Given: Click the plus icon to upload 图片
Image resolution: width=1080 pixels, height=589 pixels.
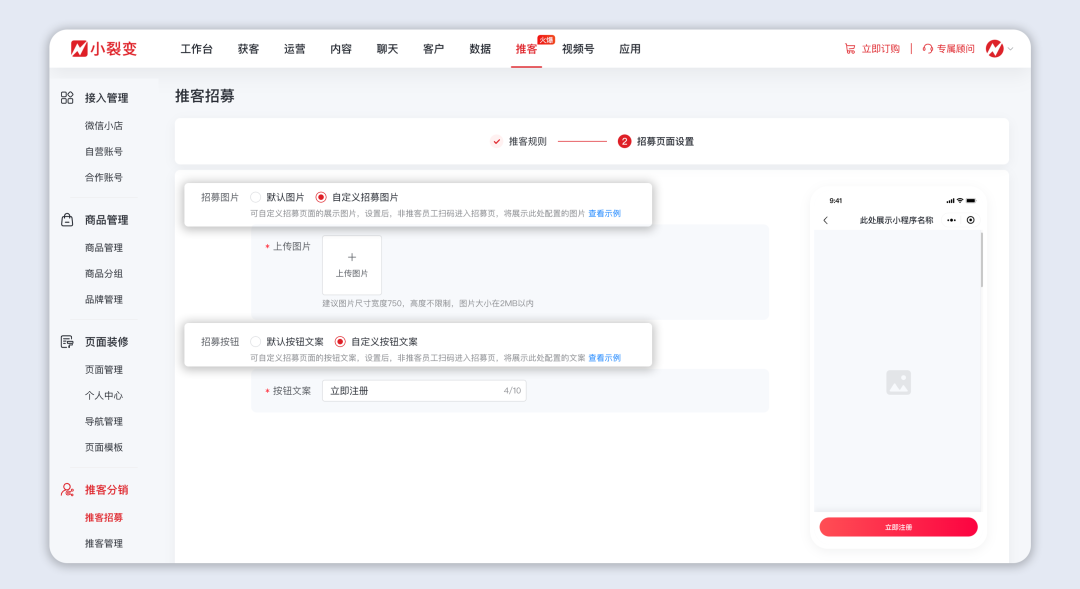Looking at the screenshot, I should coord(351,257).
